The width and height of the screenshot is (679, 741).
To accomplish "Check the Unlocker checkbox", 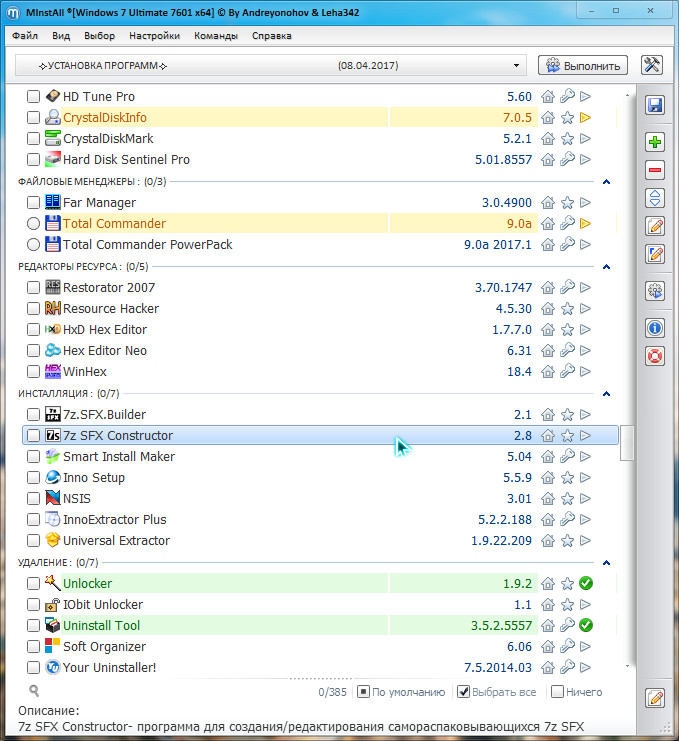I will point(33,584).
